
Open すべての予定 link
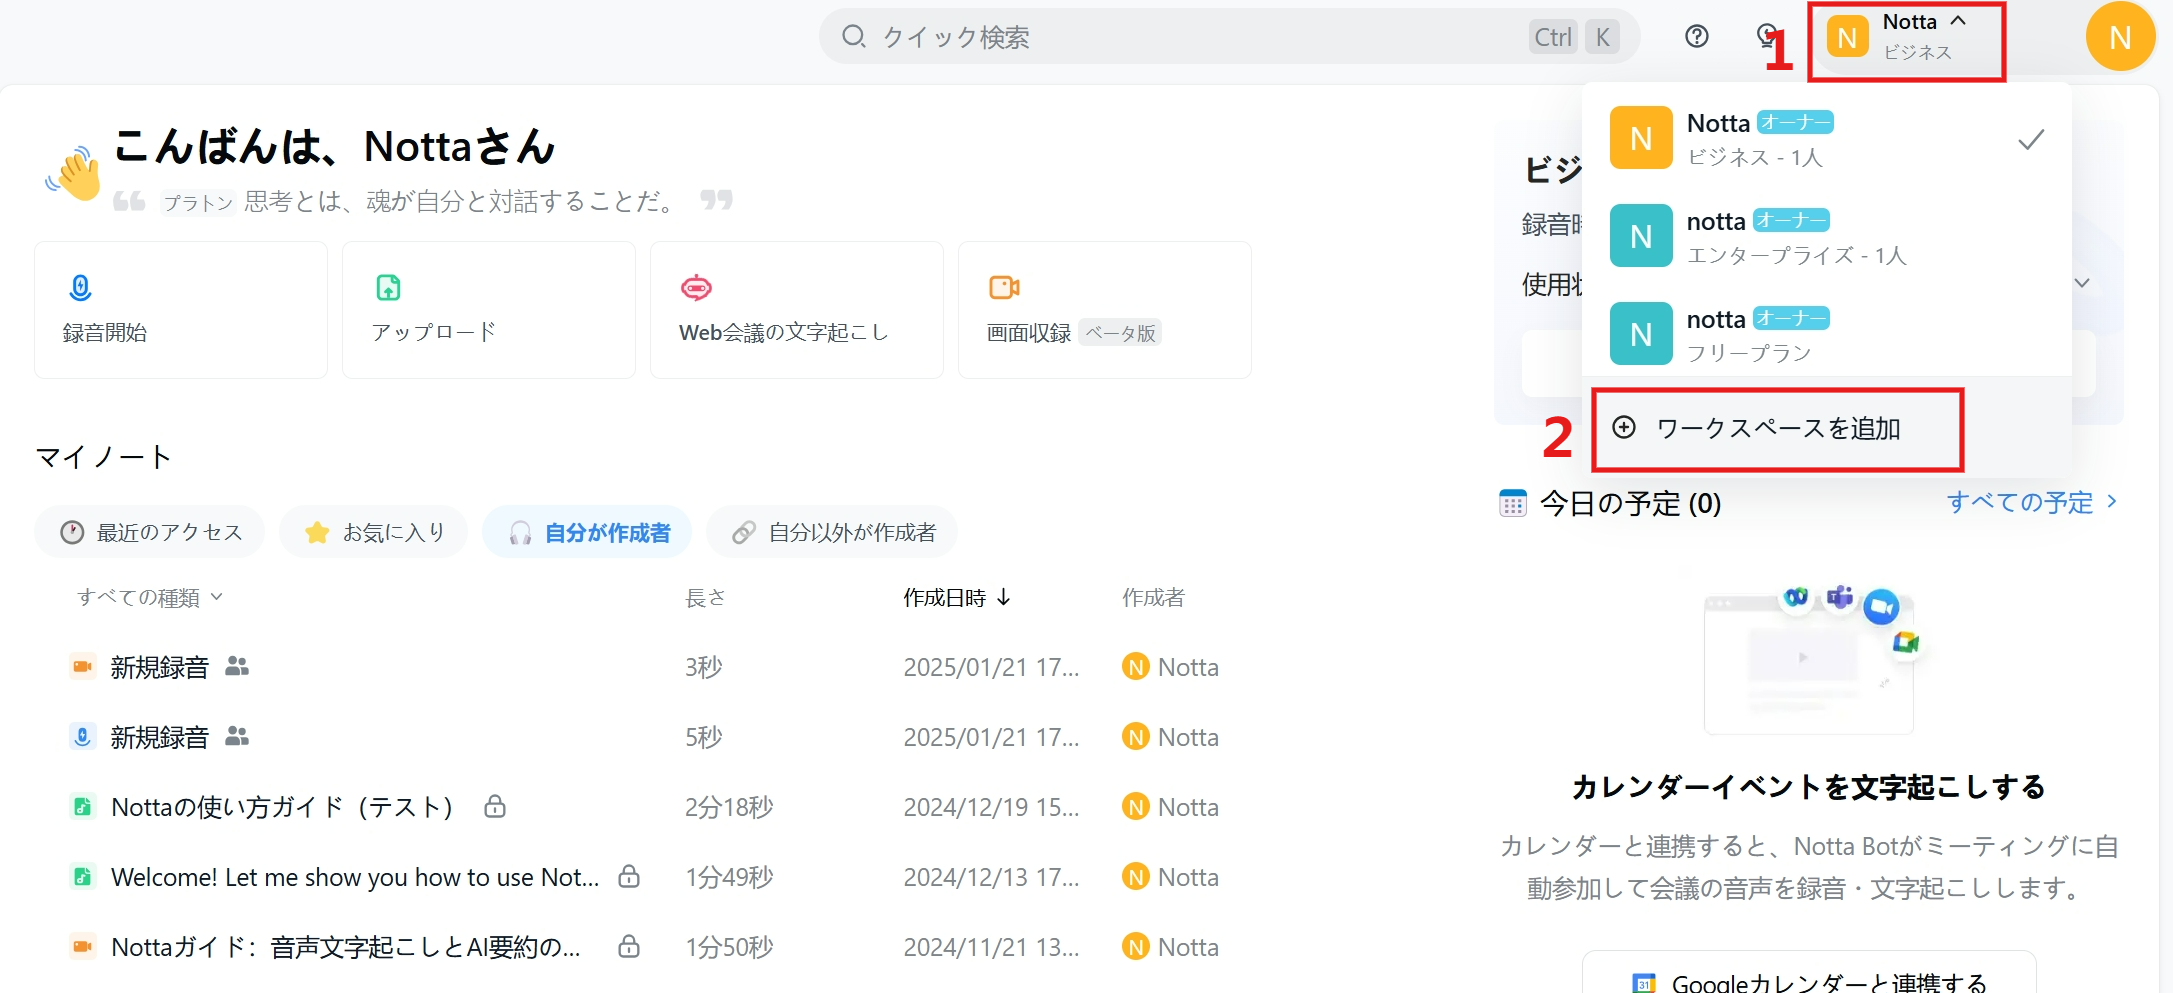2032,502
